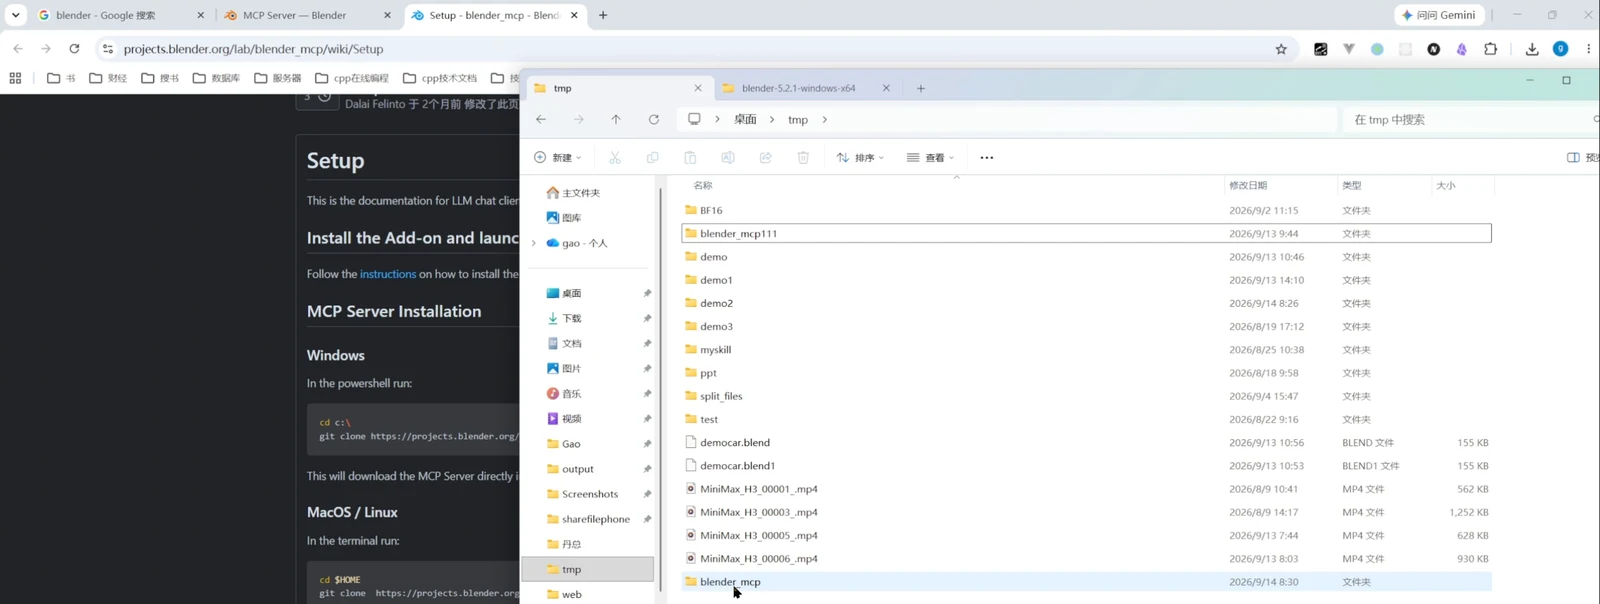Click 桌面 in the breadcrumb path
The width and height of the screenshot is (1600, 604).
(746, 119)
